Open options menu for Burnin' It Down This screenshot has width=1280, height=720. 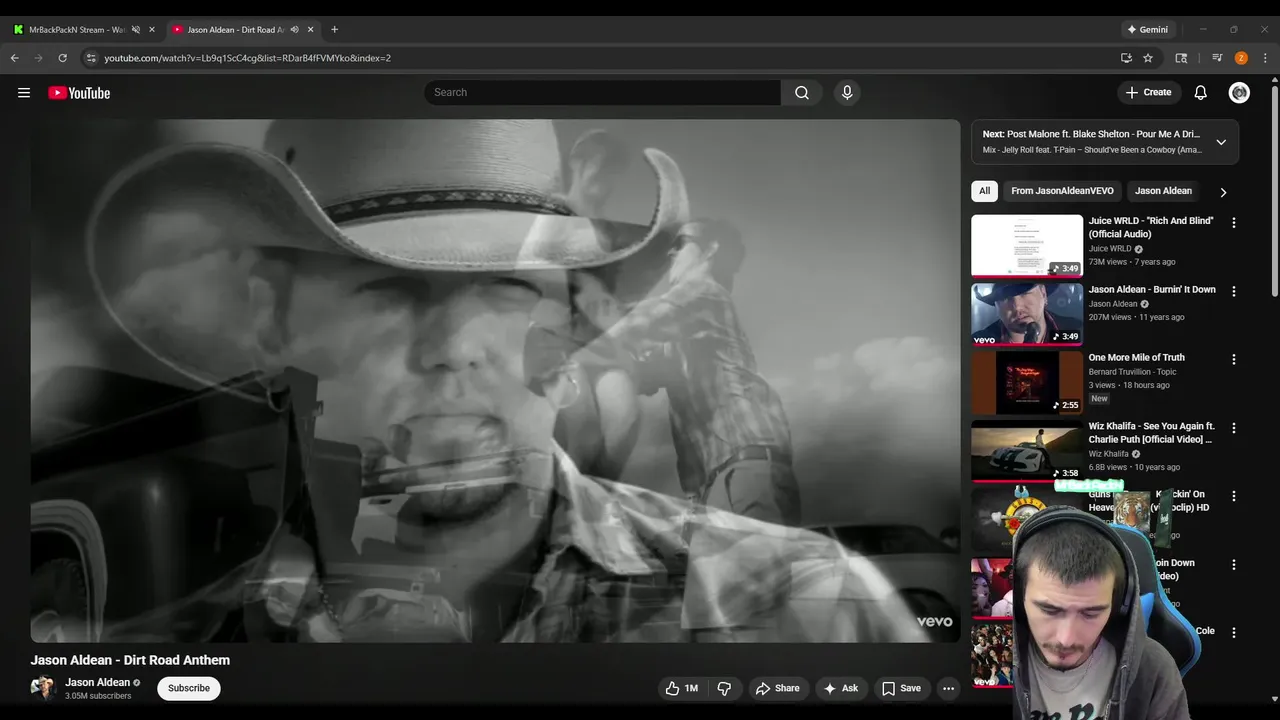[1233, 291]
